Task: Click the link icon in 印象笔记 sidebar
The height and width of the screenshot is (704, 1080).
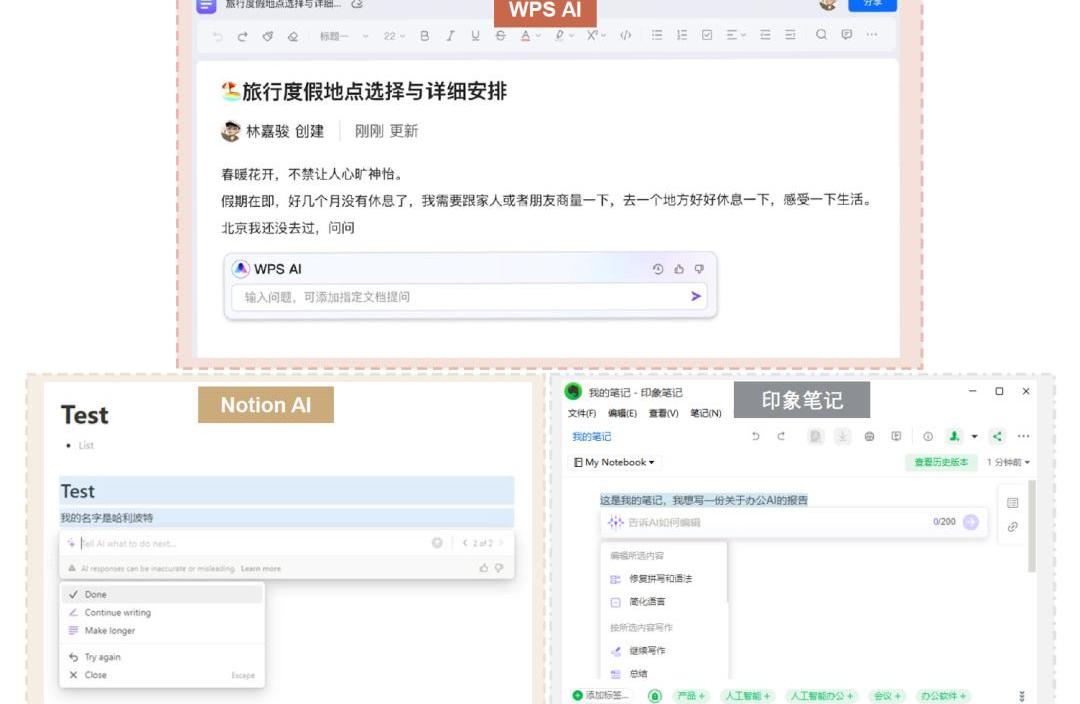Action: pos(1012,527)
